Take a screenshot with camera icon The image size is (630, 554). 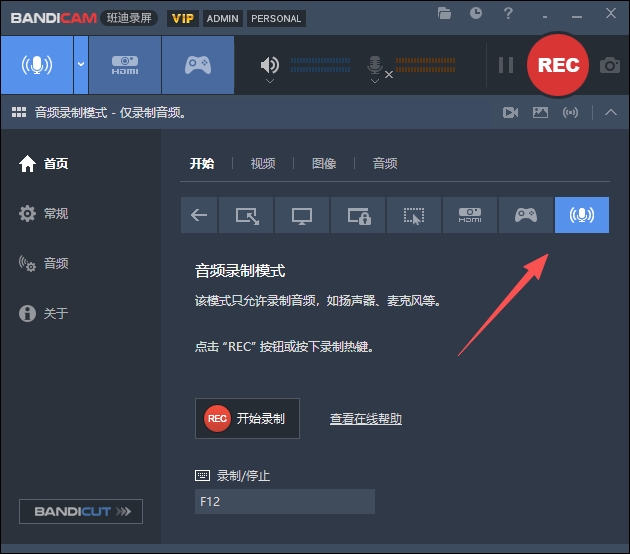(x=610, y=65)
